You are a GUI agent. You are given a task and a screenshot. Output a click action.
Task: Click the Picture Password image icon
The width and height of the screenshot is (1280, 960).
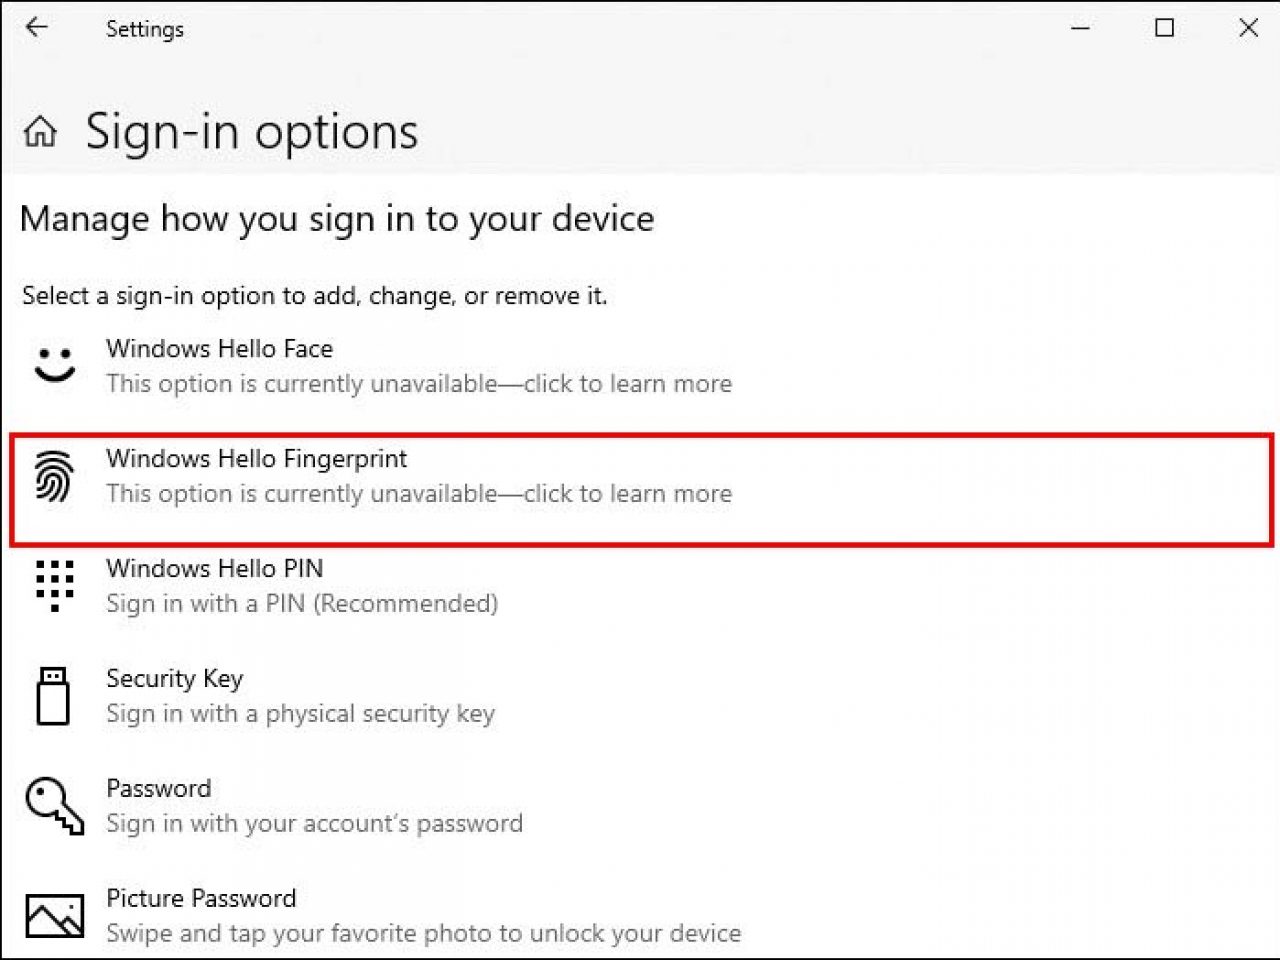tap(54, 915)
